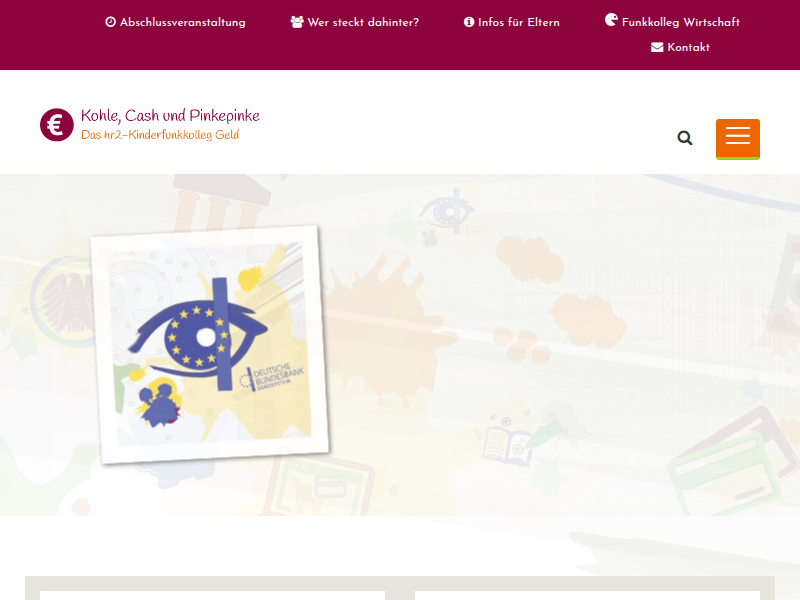Screen dimensions: 800x600
Task: Click the envelope icon beside Kontakt
Action: point(657,47)
